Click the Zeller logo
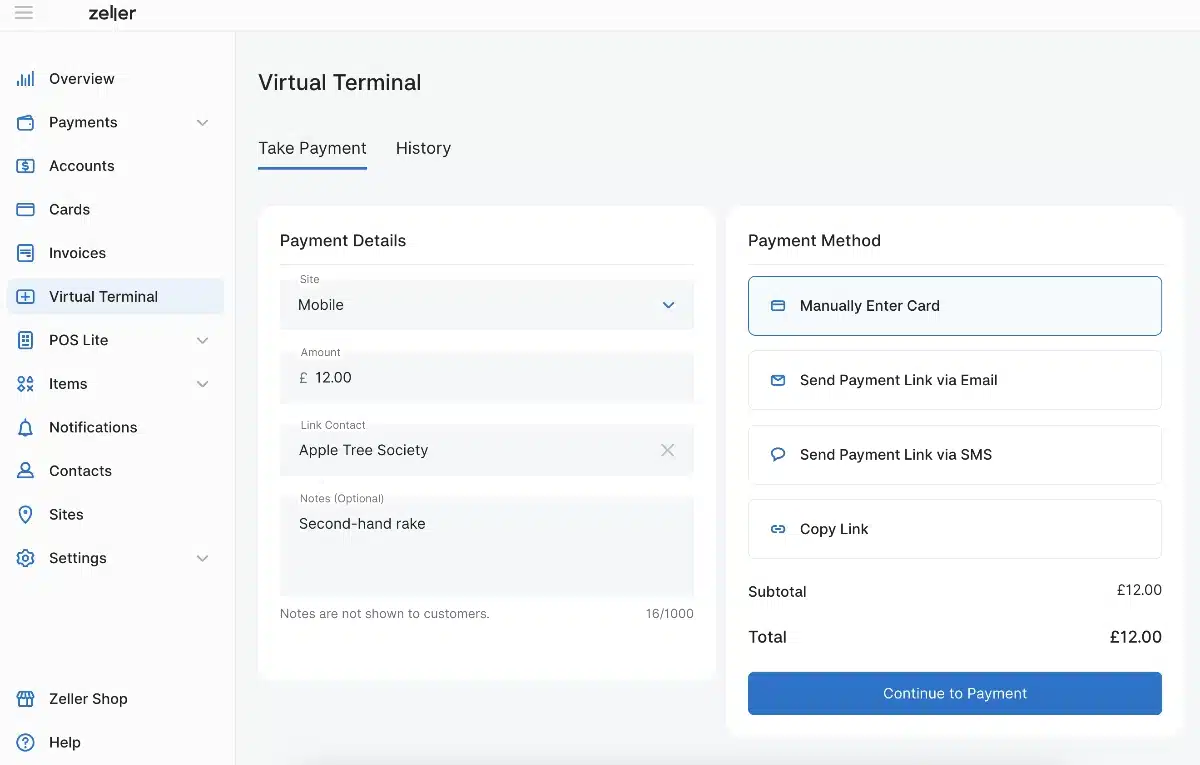 click(112, 14)
